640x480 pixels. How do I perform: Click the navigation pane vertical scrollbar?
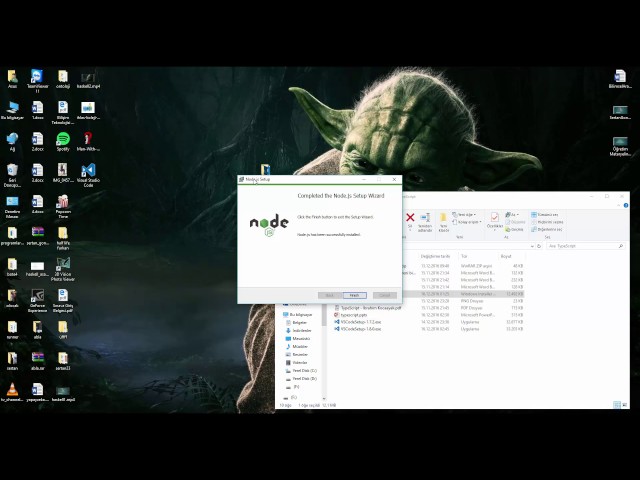point(324,353)
